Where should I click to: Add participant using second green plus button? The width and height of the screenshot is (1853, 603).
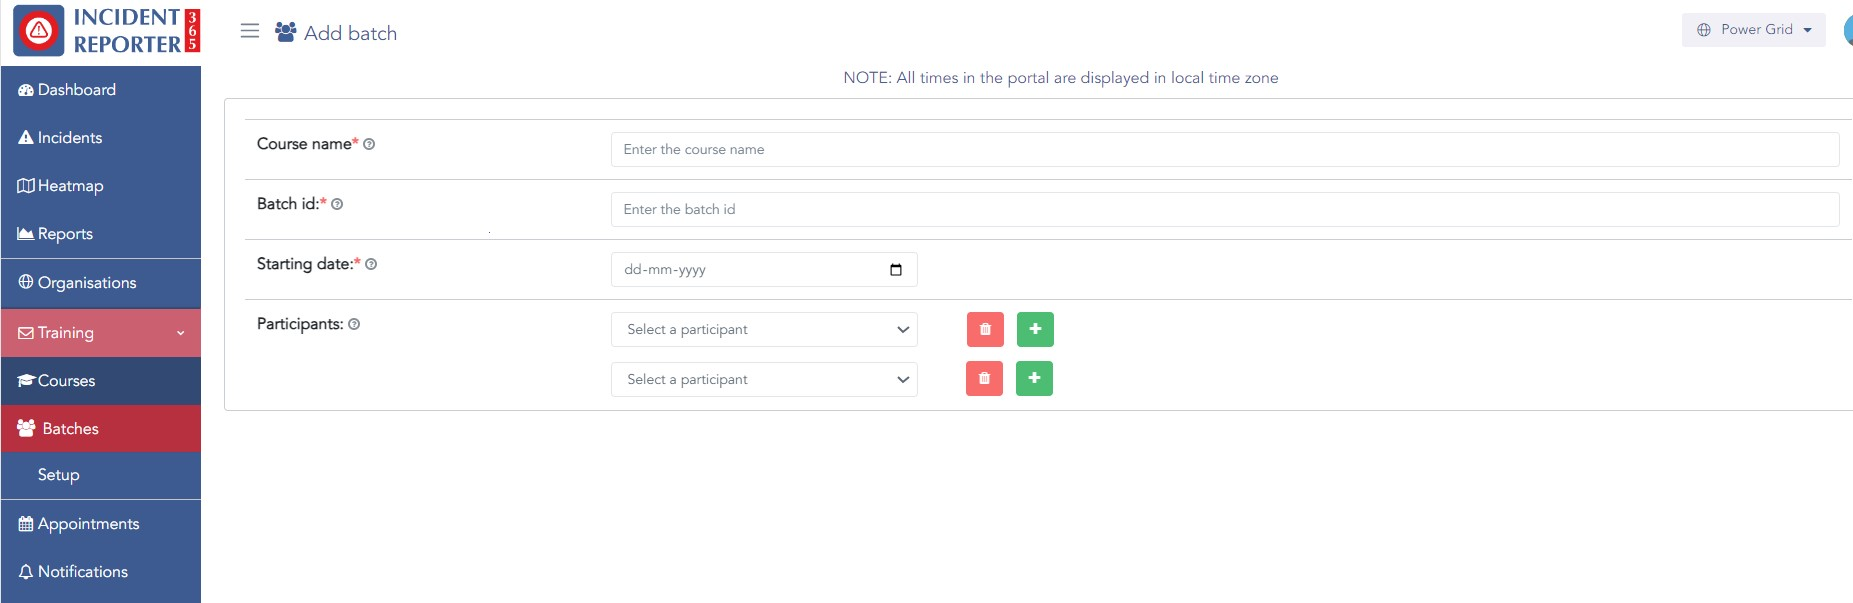point(1034,378)
